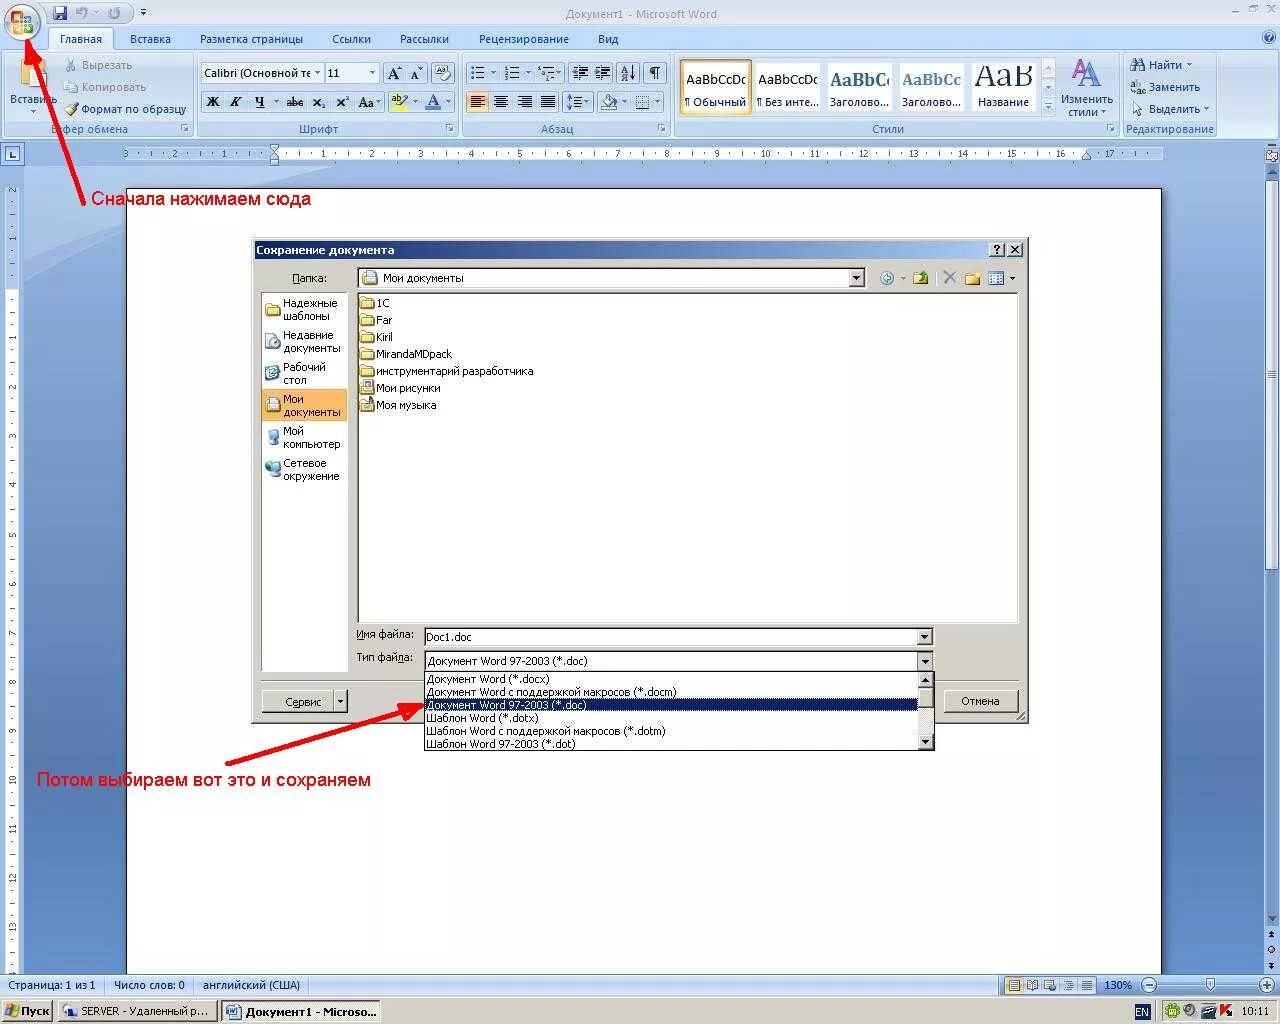
Task: Click the Delete icon in save dialog
Action: (x=949, y=278)
